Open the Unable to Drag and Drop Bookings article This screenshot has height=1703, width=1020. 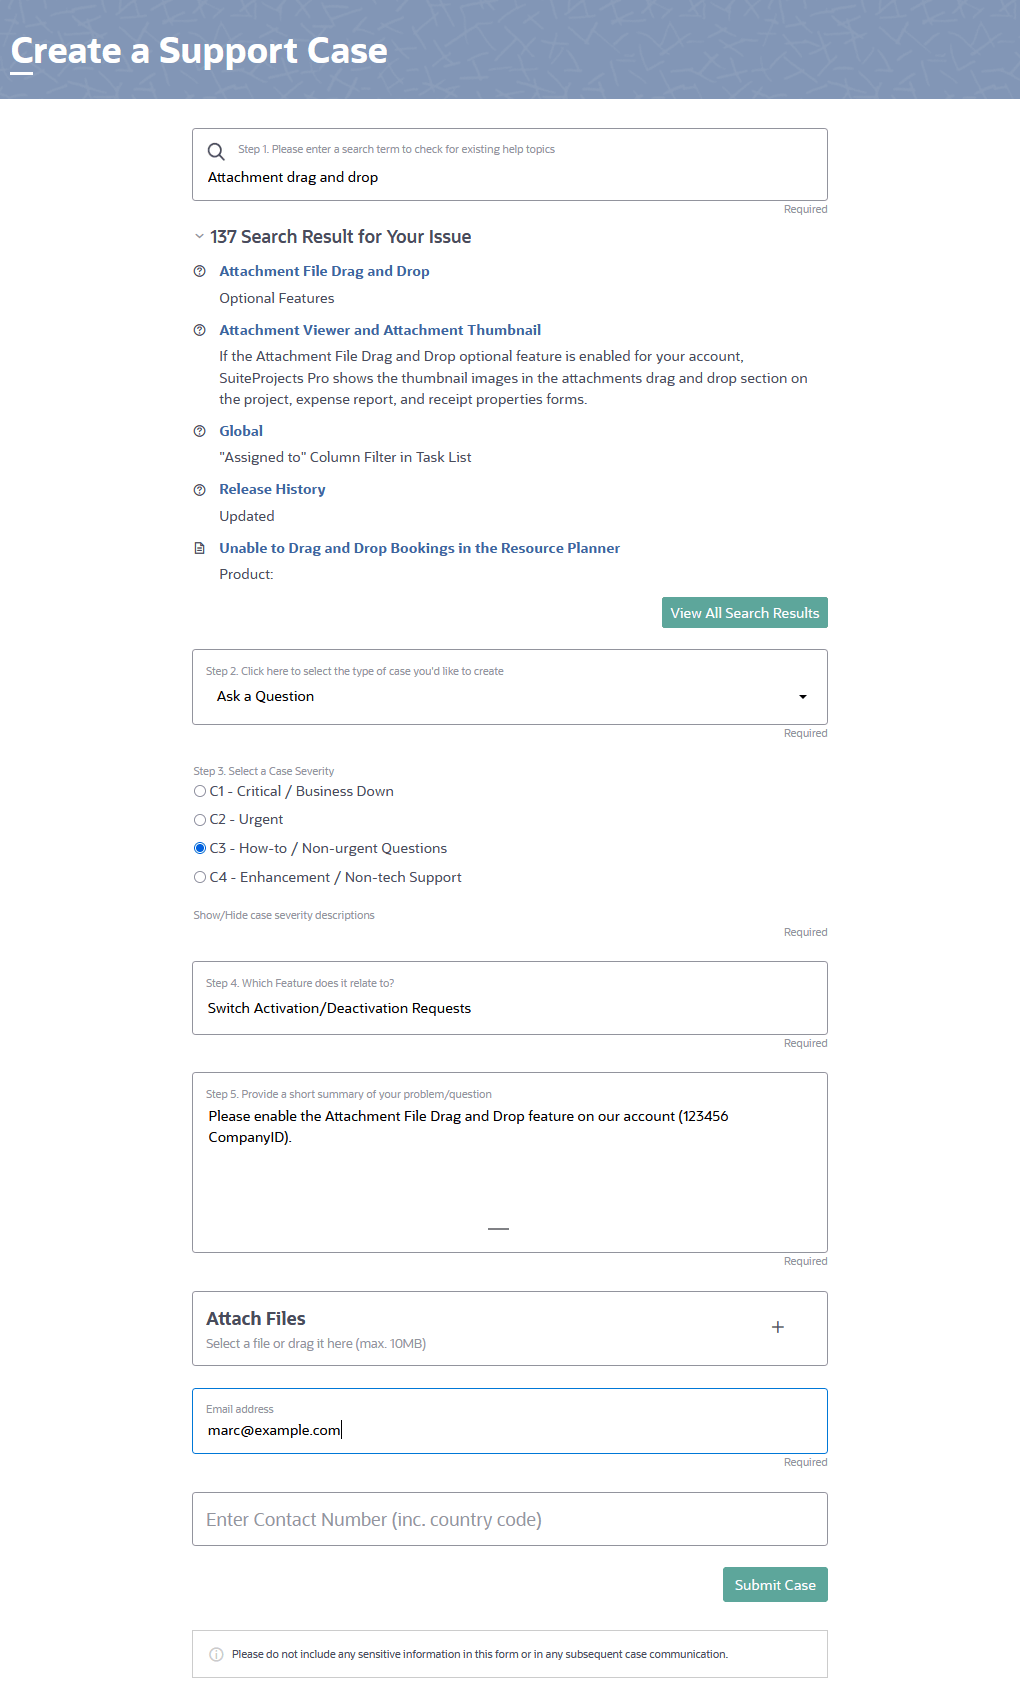[x=419, y=547]
